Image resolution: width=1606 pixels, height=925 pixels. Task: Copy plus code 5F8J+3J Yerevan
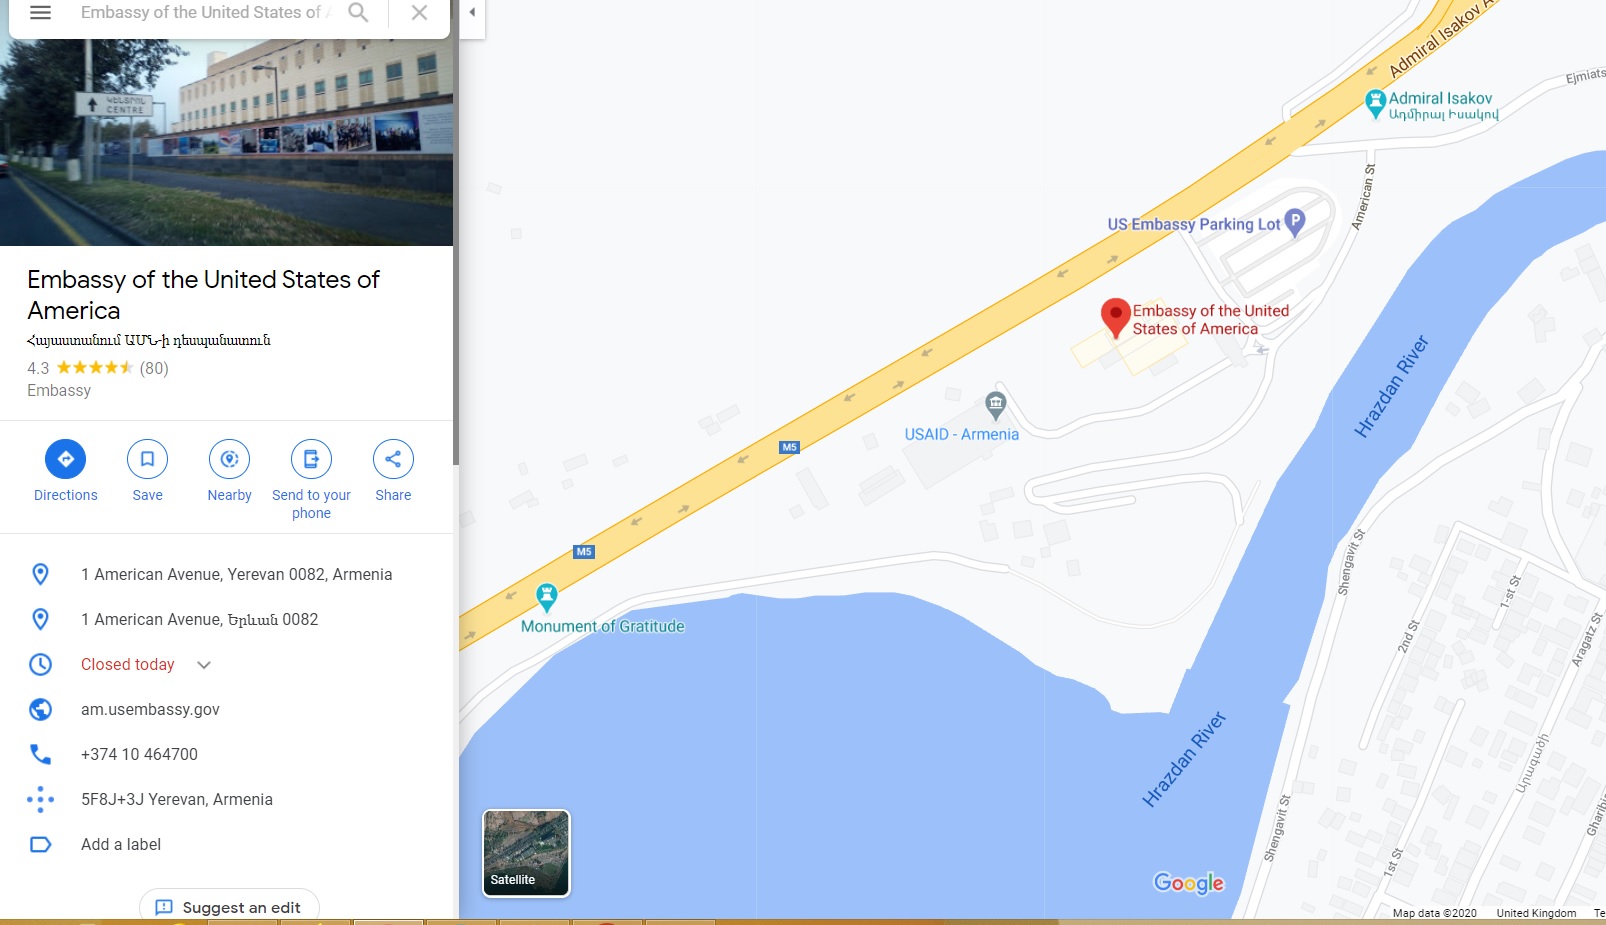(177, 799)
